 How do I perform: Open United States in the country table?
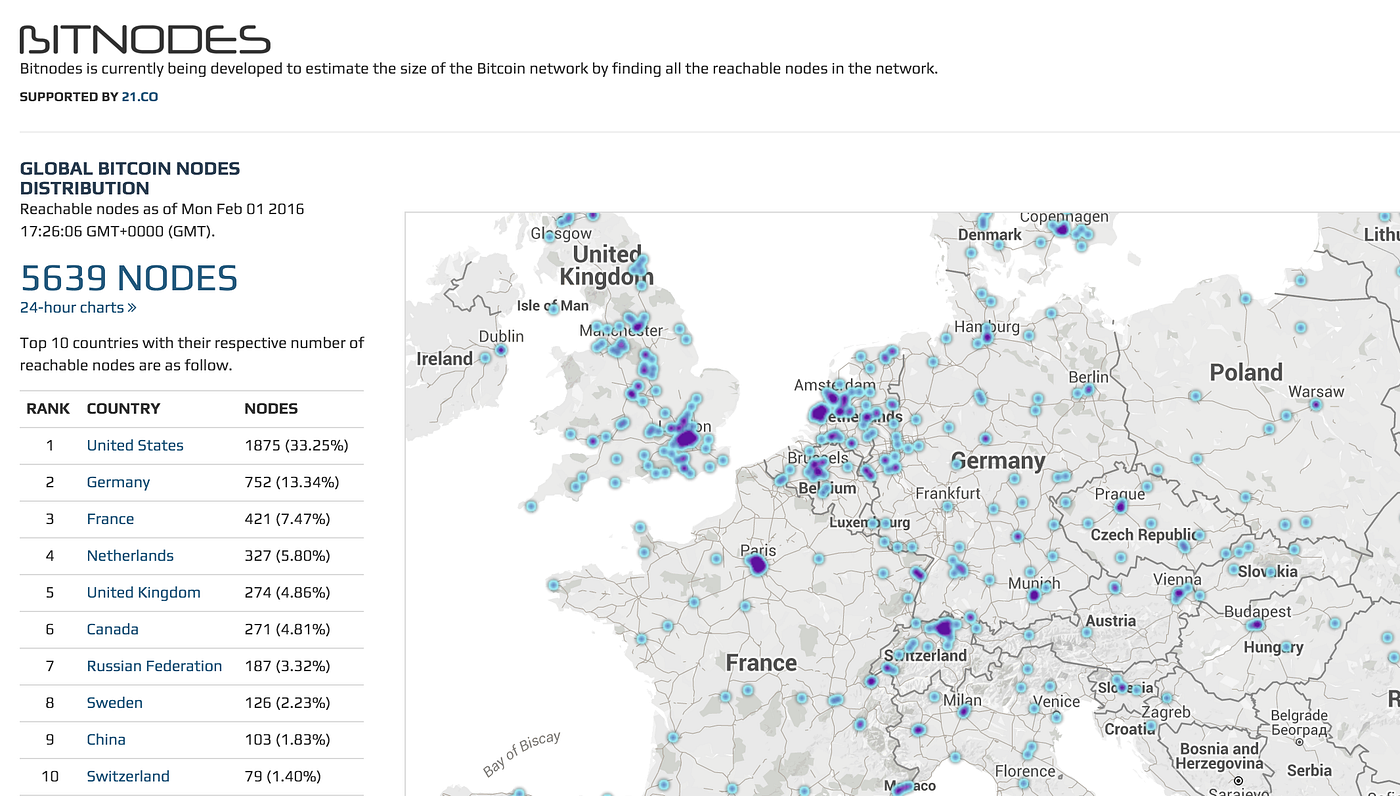pyautogui.click(x=135, y=445)
